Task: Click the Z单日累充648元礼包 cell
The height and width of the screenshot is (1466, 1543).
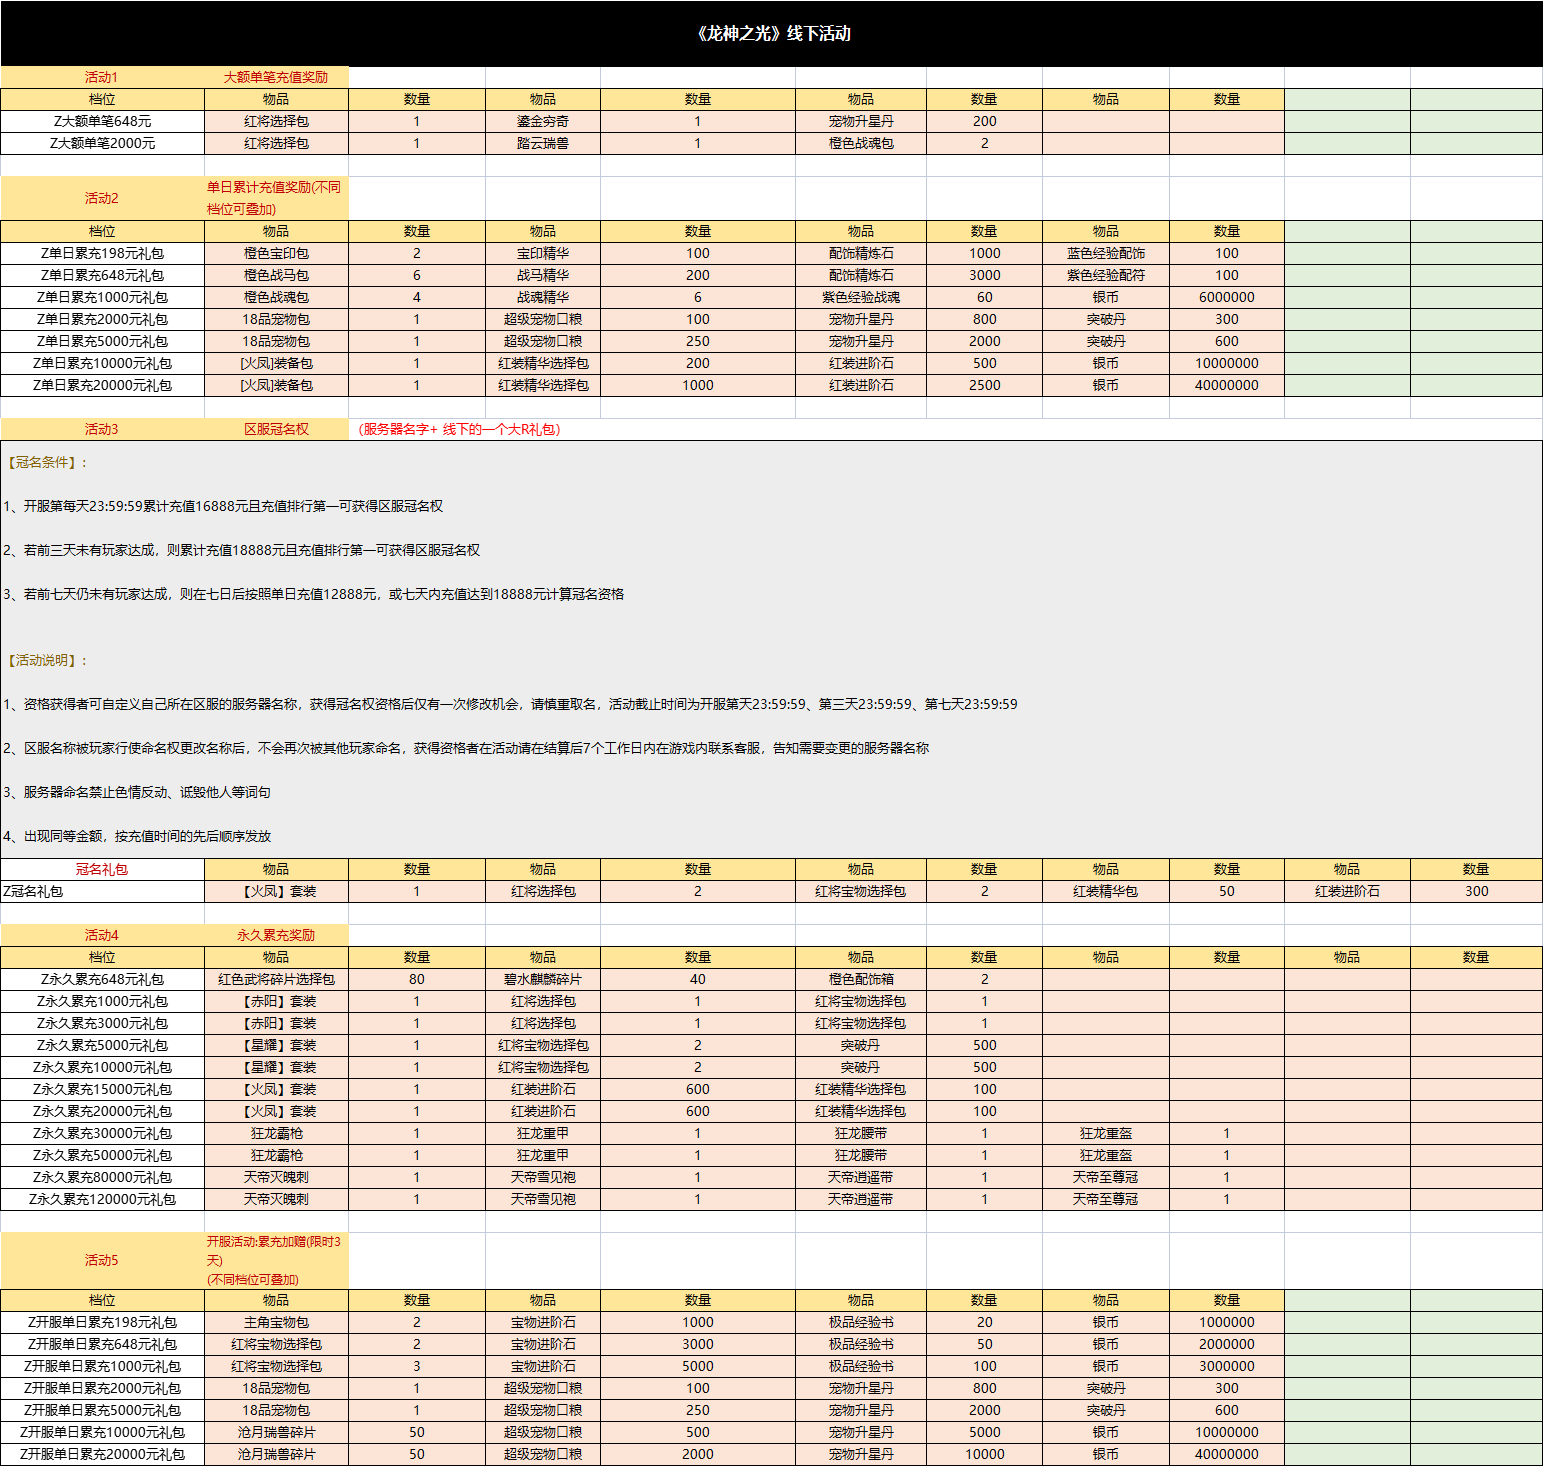Action: tap(102, 275)
